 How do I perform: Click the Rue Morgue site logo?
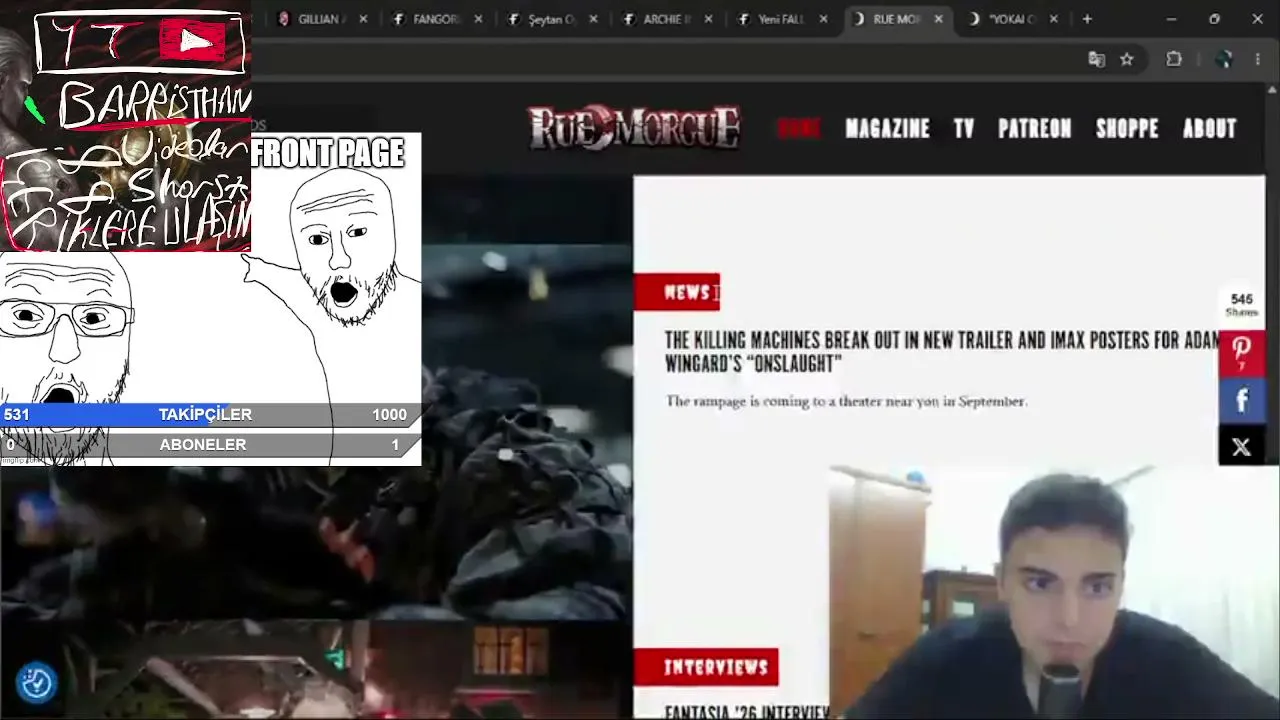point(634,128)
